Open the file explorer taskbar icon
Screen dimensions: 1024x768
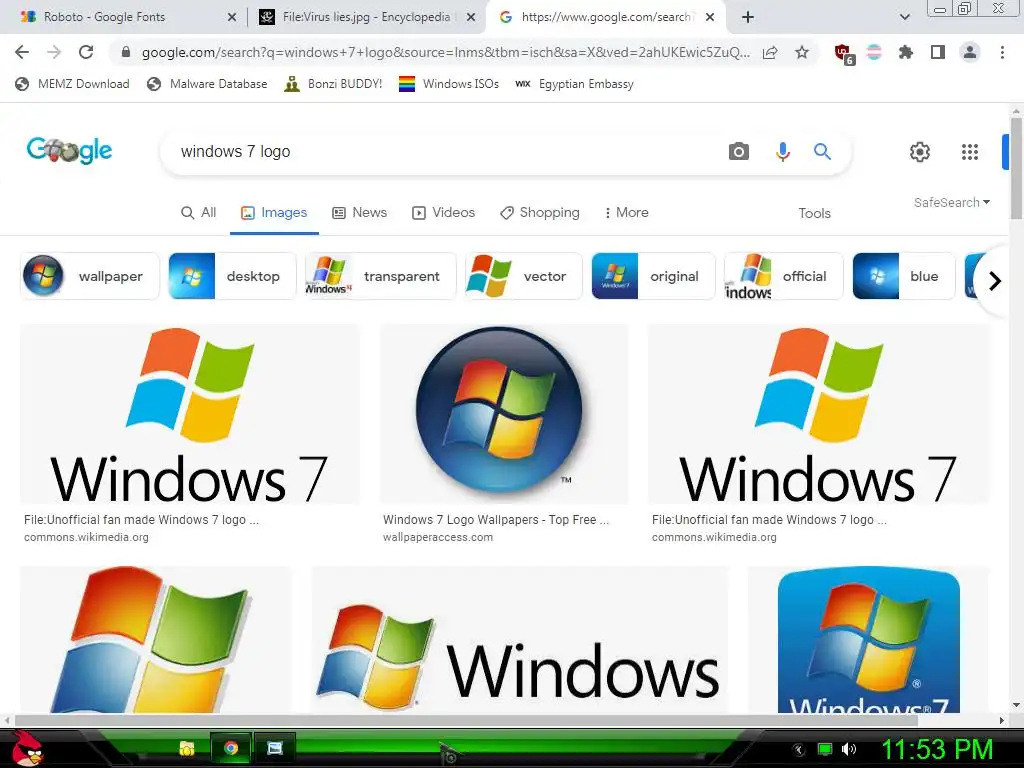pyautogui.click(x=187, y=748)
